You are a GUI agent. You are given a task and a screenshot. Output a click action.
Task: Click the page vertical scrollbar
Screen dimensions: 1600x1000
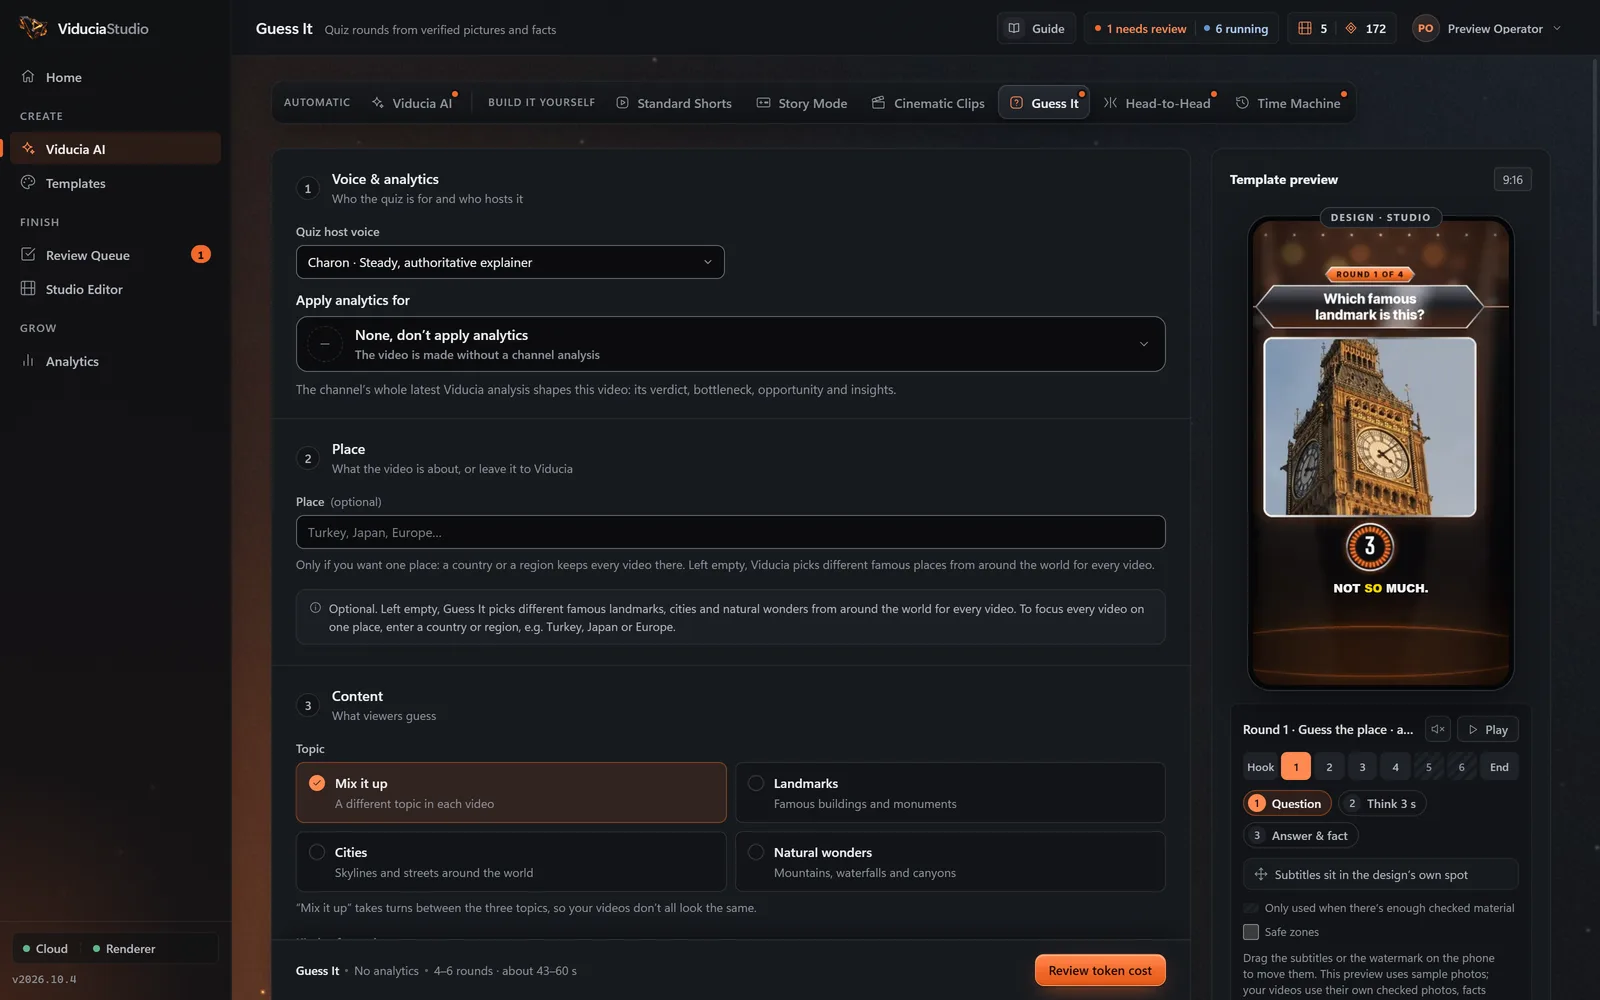1595,190
